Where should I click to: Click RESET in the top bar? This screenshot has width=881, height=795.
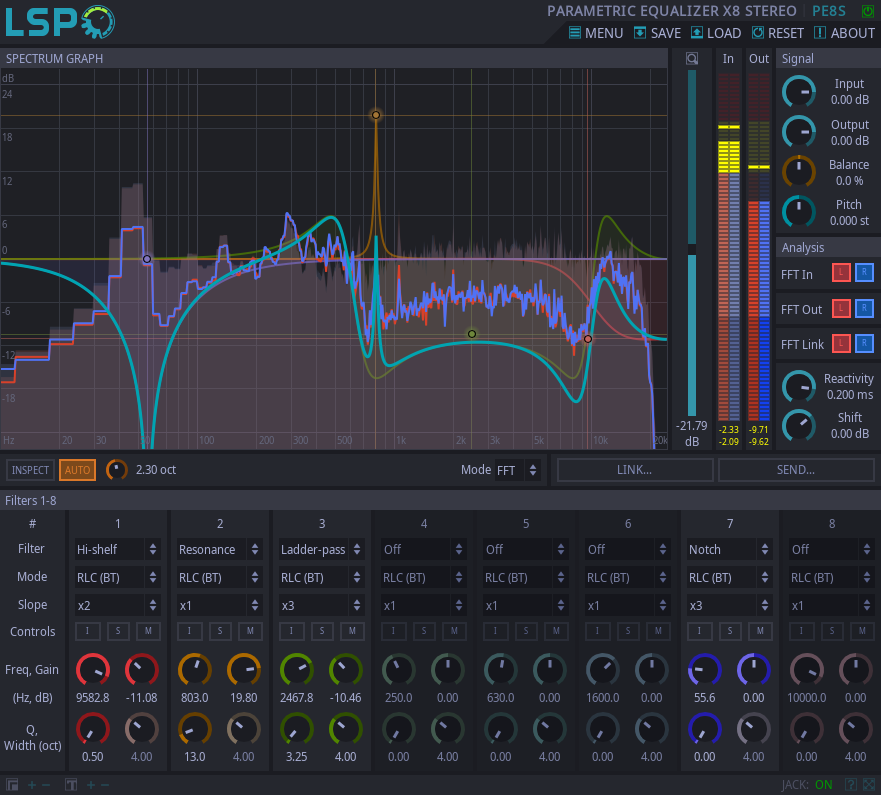pyautogui.click(x=778, y=33)
